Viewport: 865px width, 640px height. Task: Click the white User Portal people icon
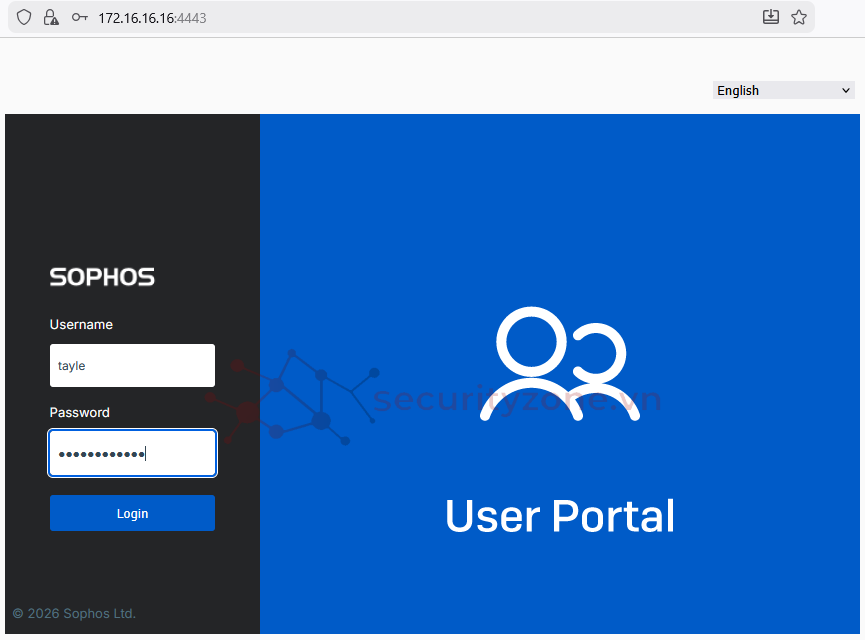559,365
